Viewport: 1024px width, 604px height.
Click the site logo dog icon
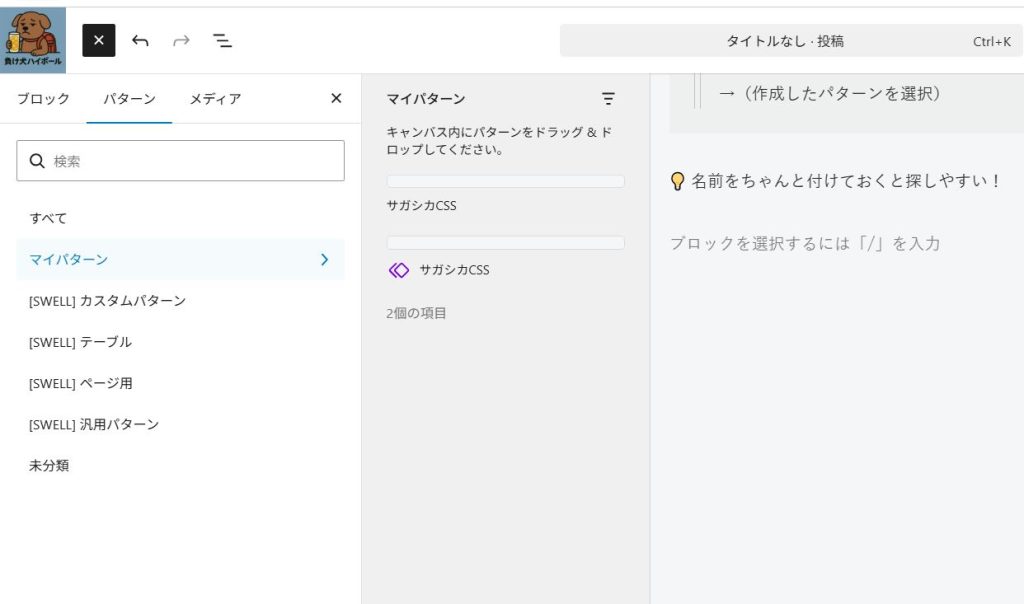[x=33, y=40]
